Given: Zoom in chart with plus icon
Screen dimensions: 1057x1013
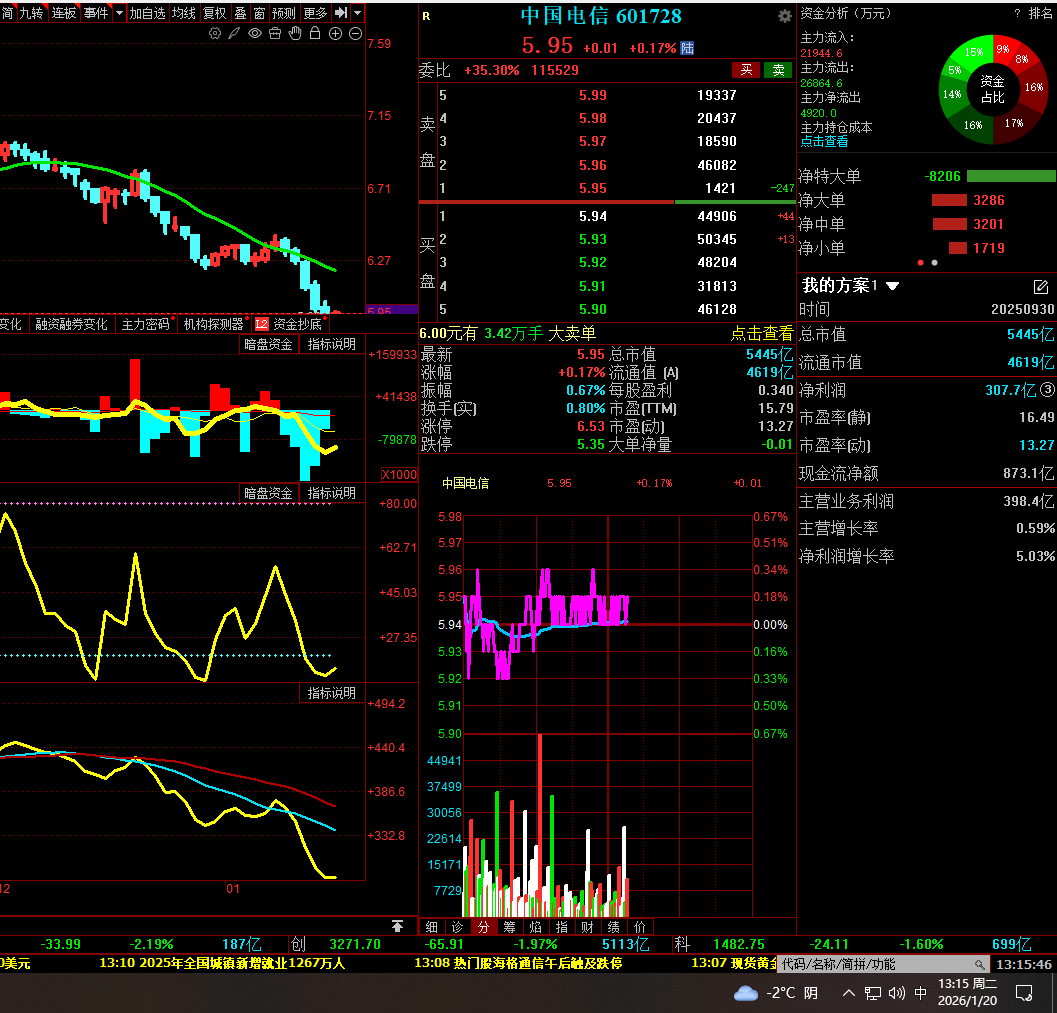Looking at the screenshot, I should (x=335, y=33).
